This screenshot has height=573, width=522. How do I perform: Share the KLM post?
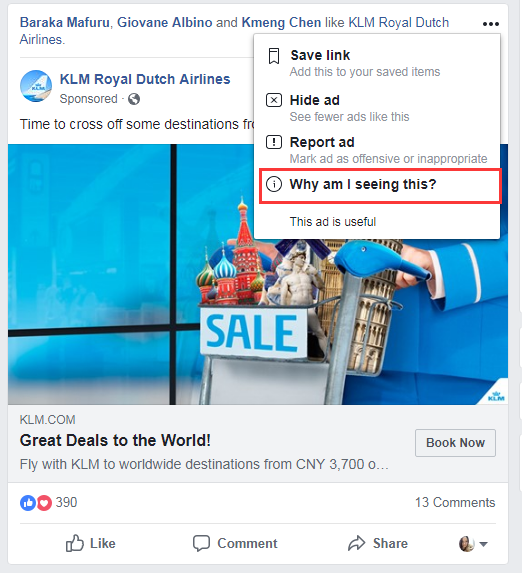(x=378, y=543)
